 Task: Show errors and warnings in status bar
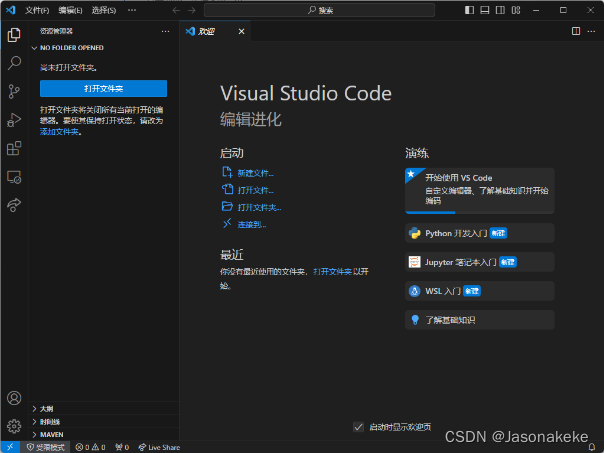(91, 447)
